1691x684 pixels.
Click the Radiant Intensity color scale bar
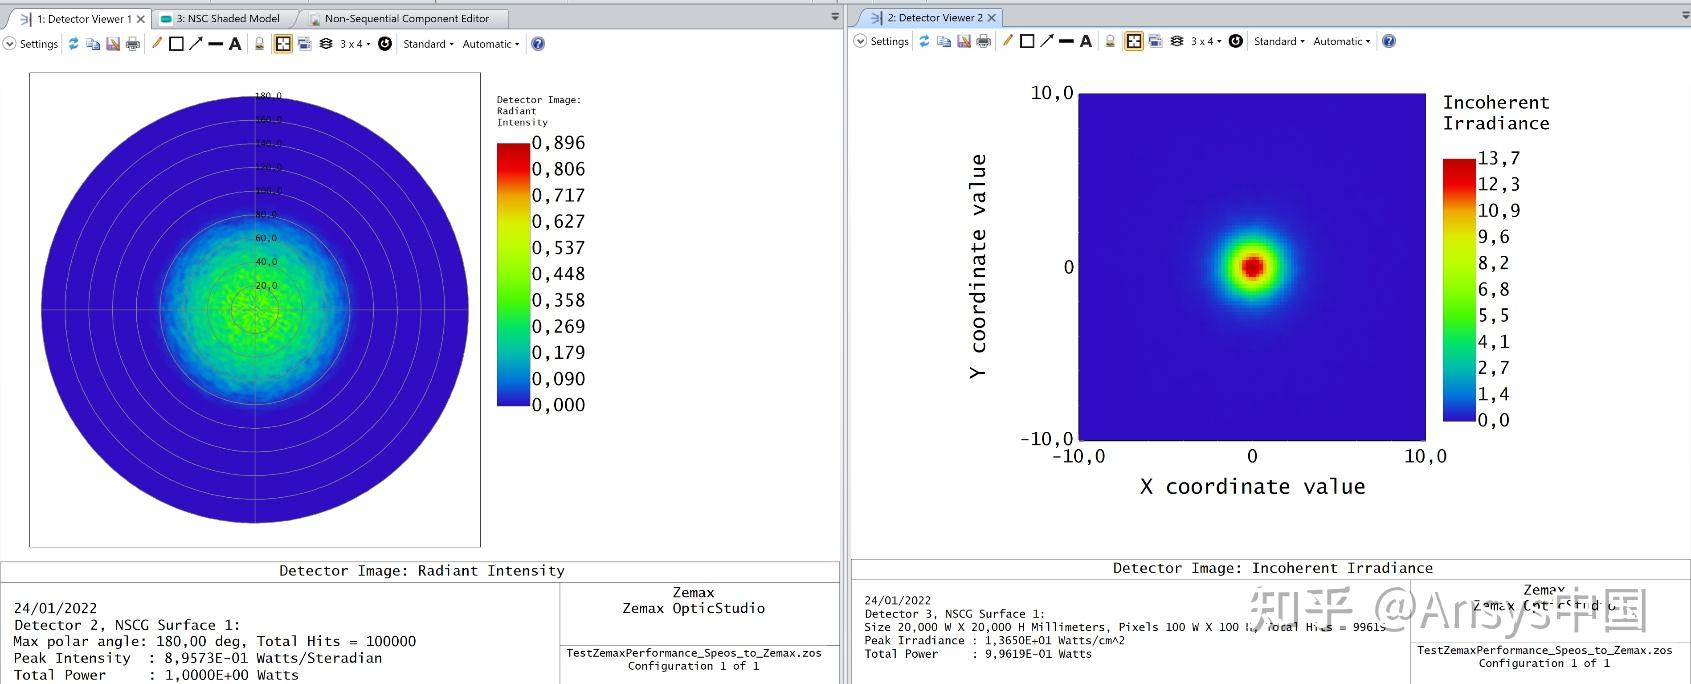(513, 274)
